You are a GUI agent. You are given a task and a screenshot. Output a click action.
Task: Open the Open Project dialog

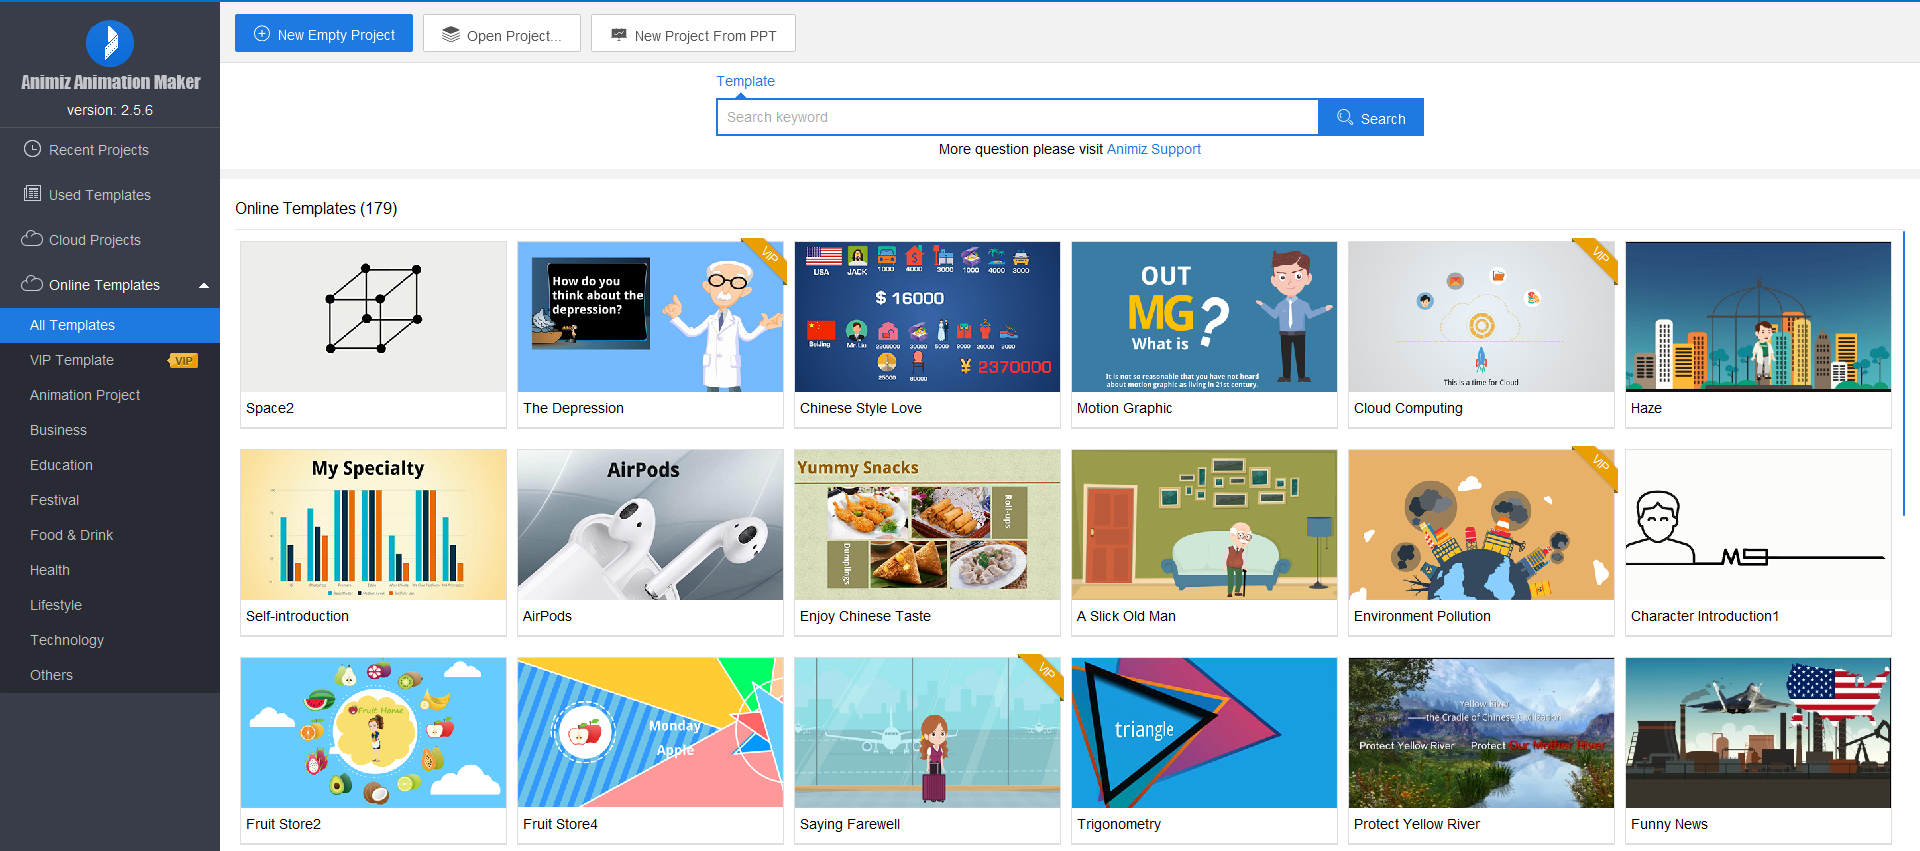(501, 34)
